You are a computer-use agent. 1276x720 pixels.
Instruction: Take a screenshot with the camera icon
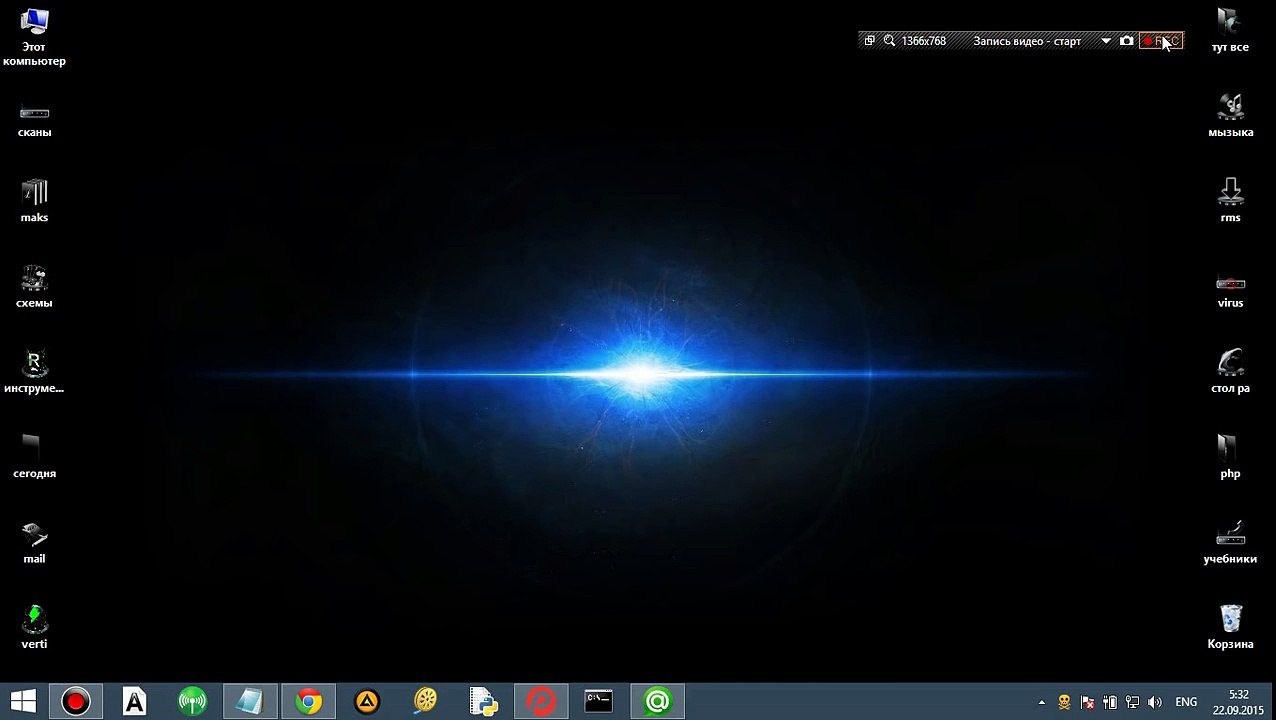point(1127,41)
